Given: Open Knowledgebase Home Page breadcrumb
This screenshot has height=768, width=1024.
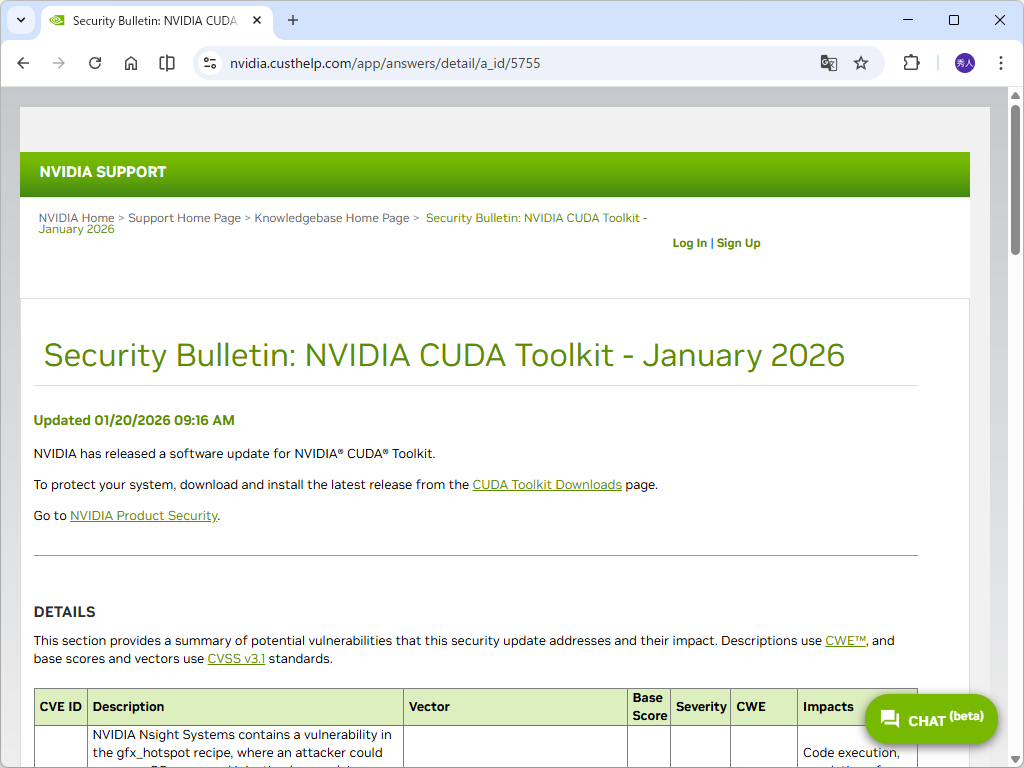Looking at the screenshot, I should pos(332,218).
